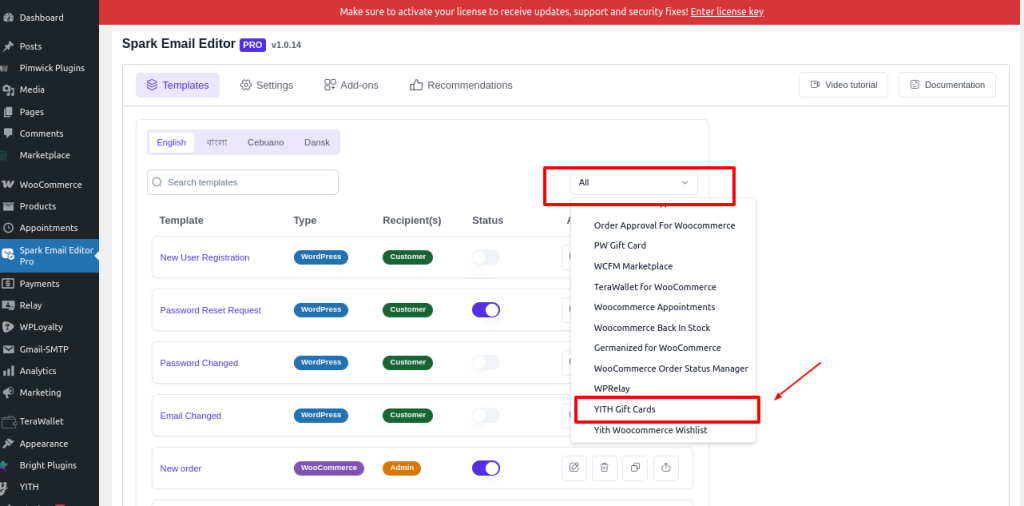The height and width of the screenshot is (506, 1024).
Task: Enable the New User Registration toggle
Action: pos(486,257)
